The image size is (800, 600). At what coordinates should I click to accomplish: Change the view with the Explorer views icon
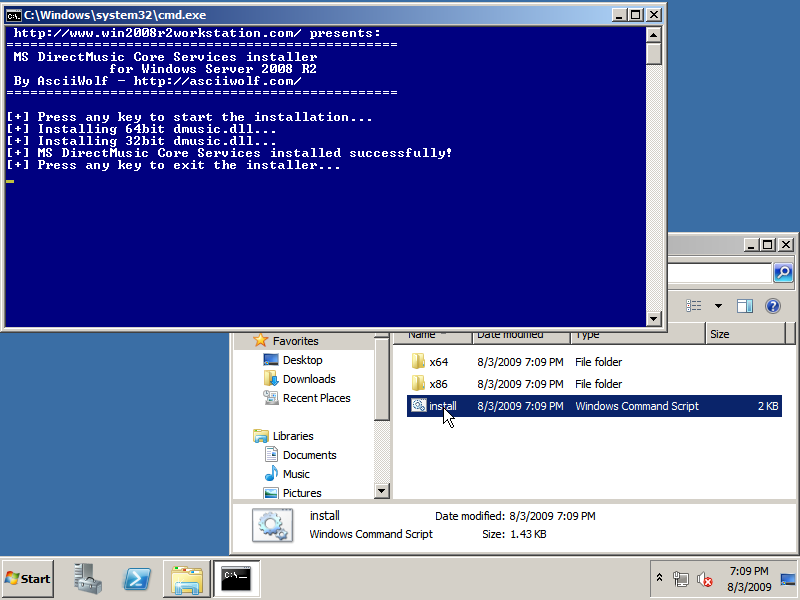(693, 306)
